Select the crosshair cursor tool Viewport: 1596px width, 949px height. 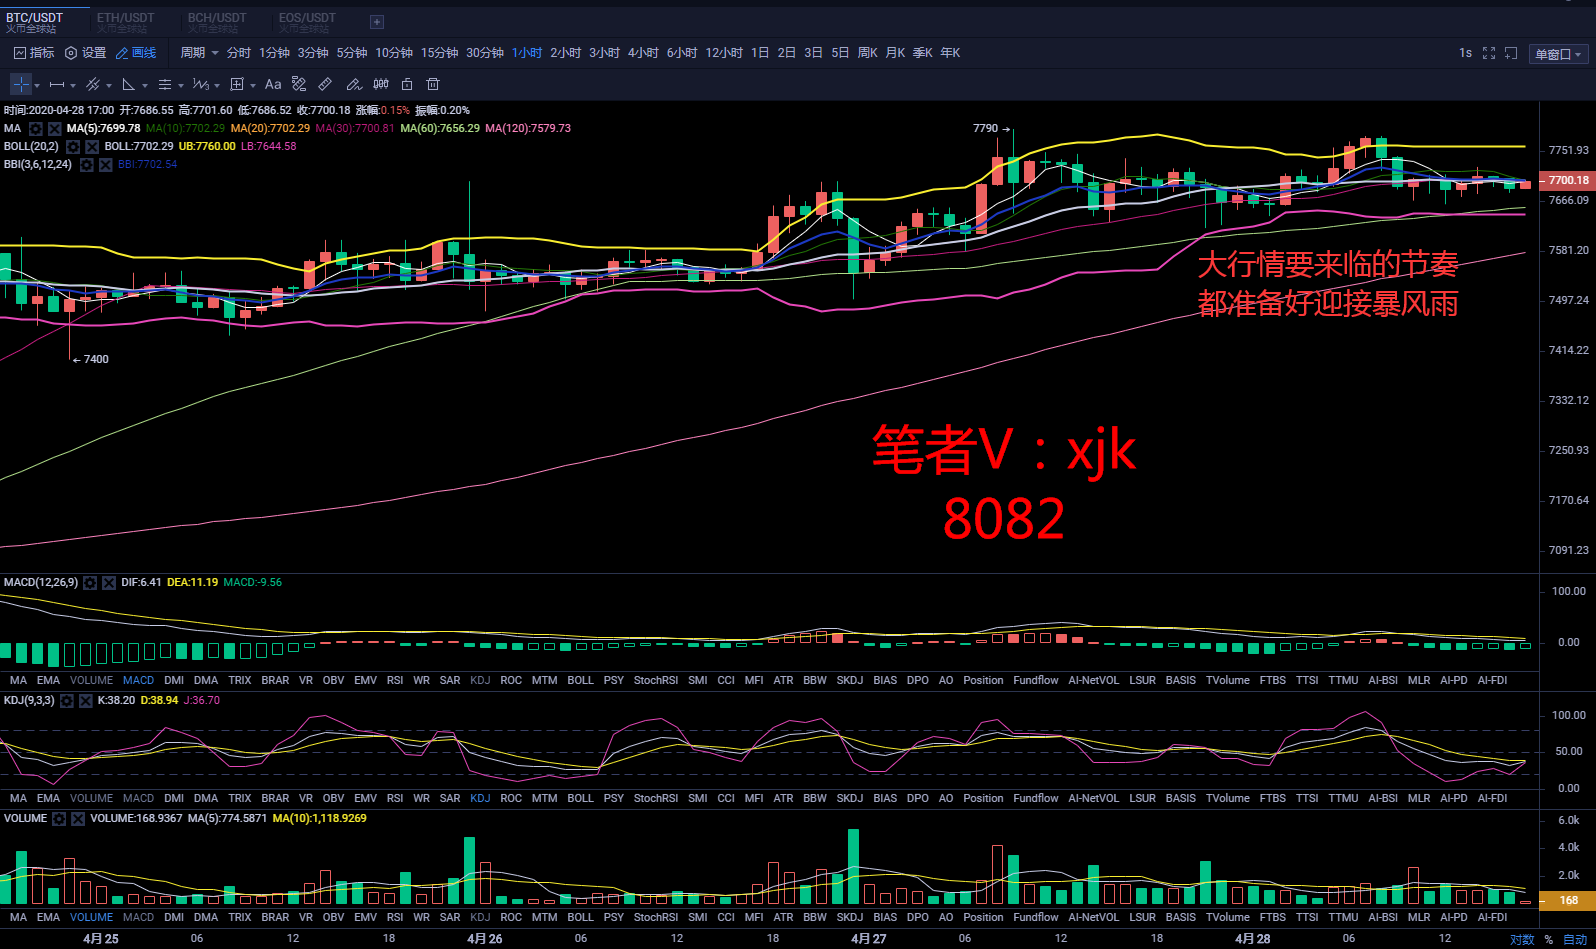coord(21,84)
